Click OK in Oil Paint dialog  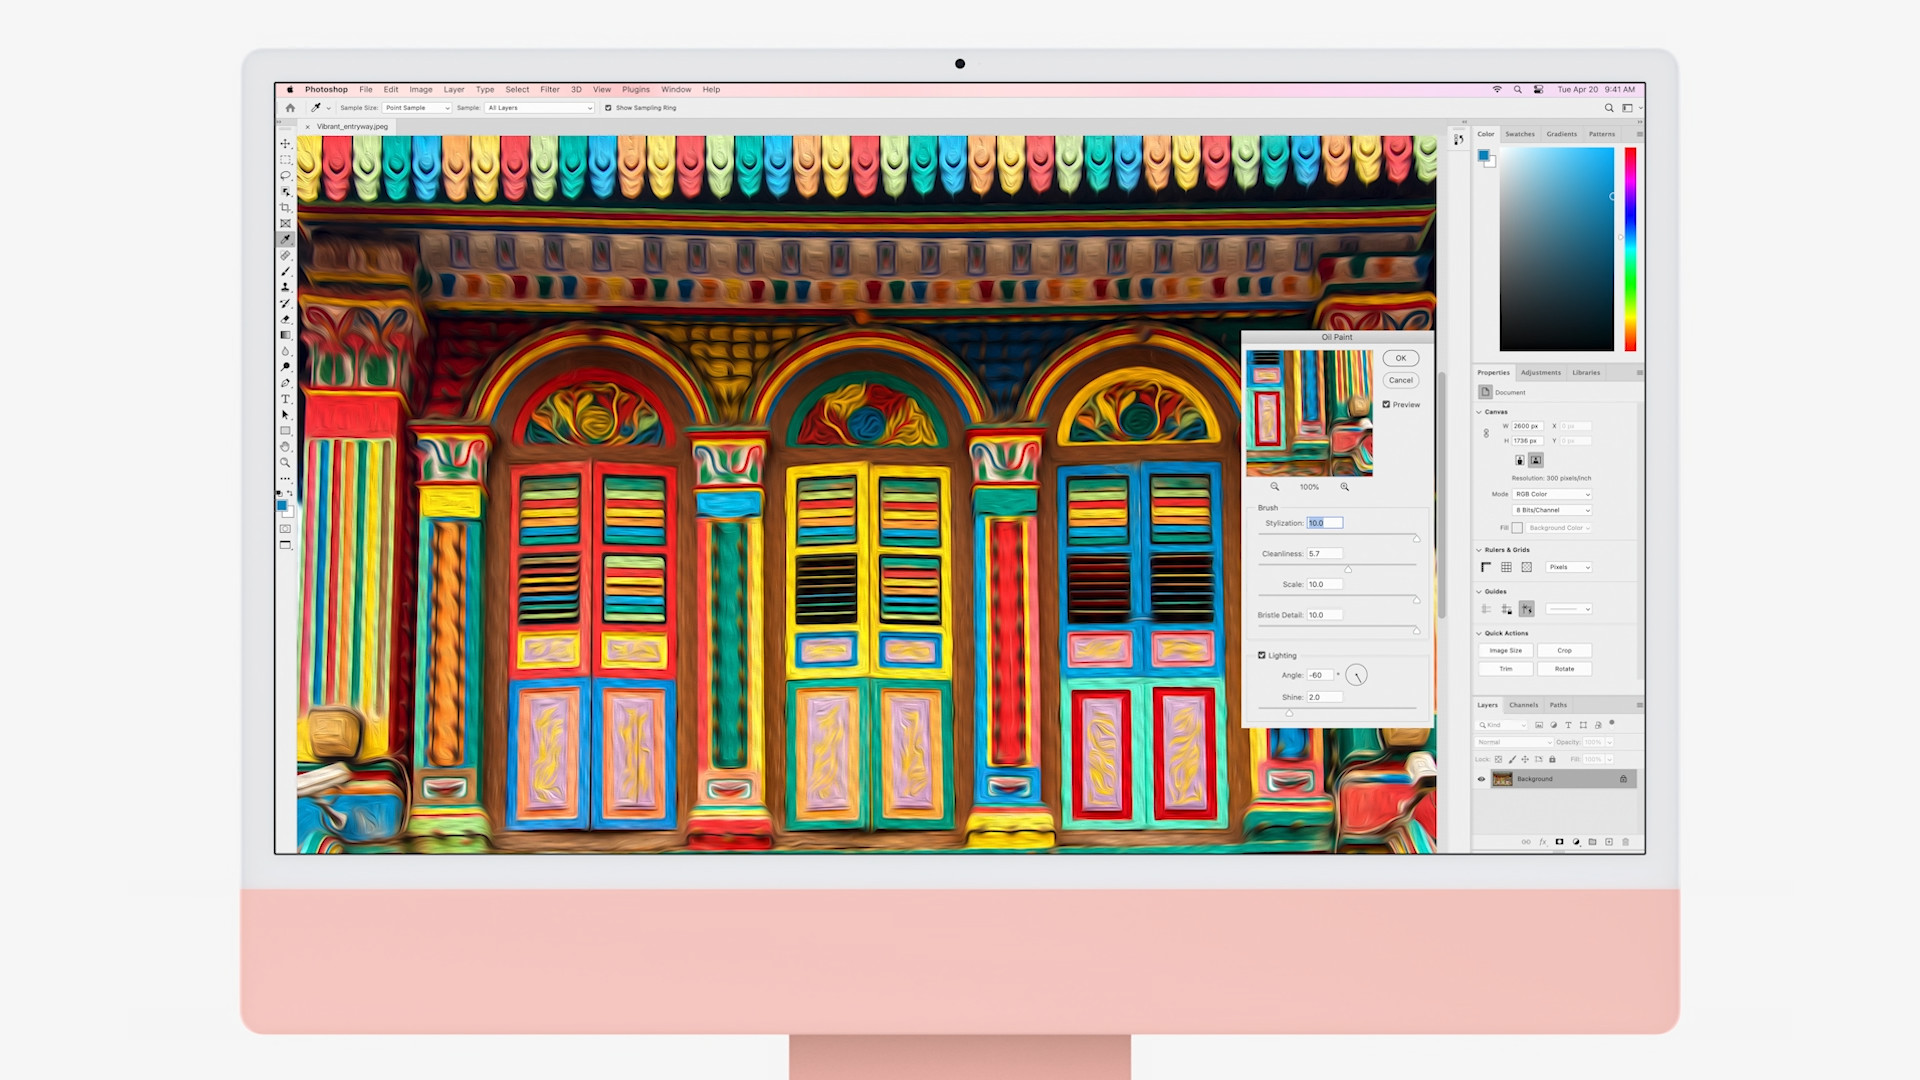coord(1400,358)
